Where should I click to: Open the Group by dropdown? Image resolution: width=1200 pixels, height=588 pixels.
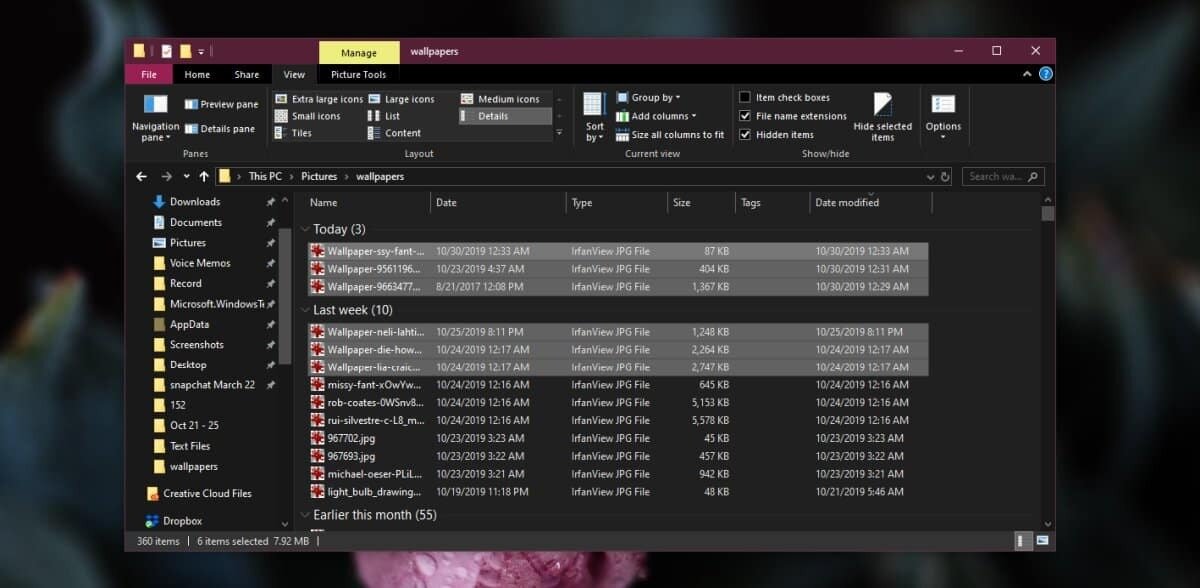(x=653, y=96)
